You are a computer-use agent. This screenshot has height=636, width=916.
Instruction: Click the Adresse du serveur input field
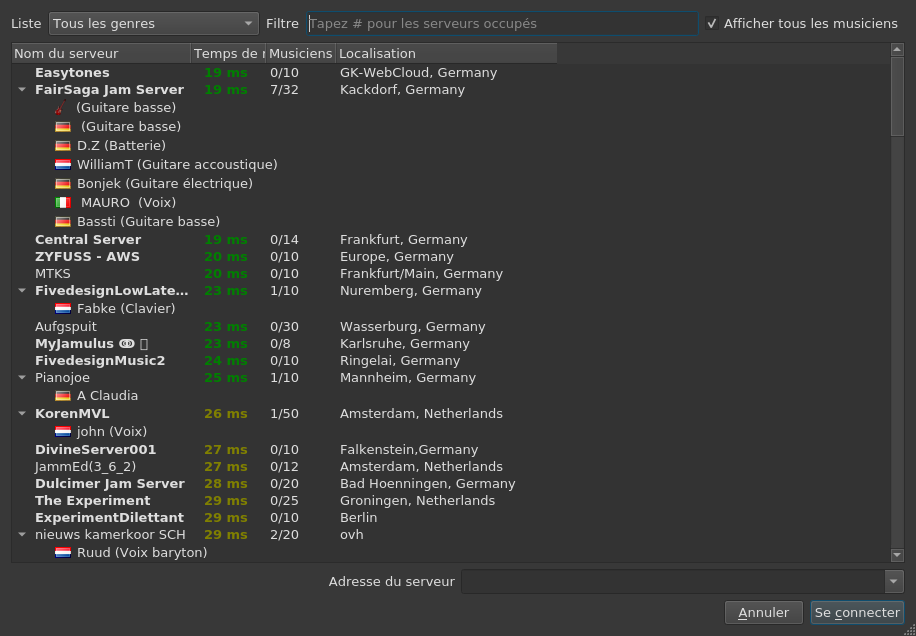tap(673, 581)
